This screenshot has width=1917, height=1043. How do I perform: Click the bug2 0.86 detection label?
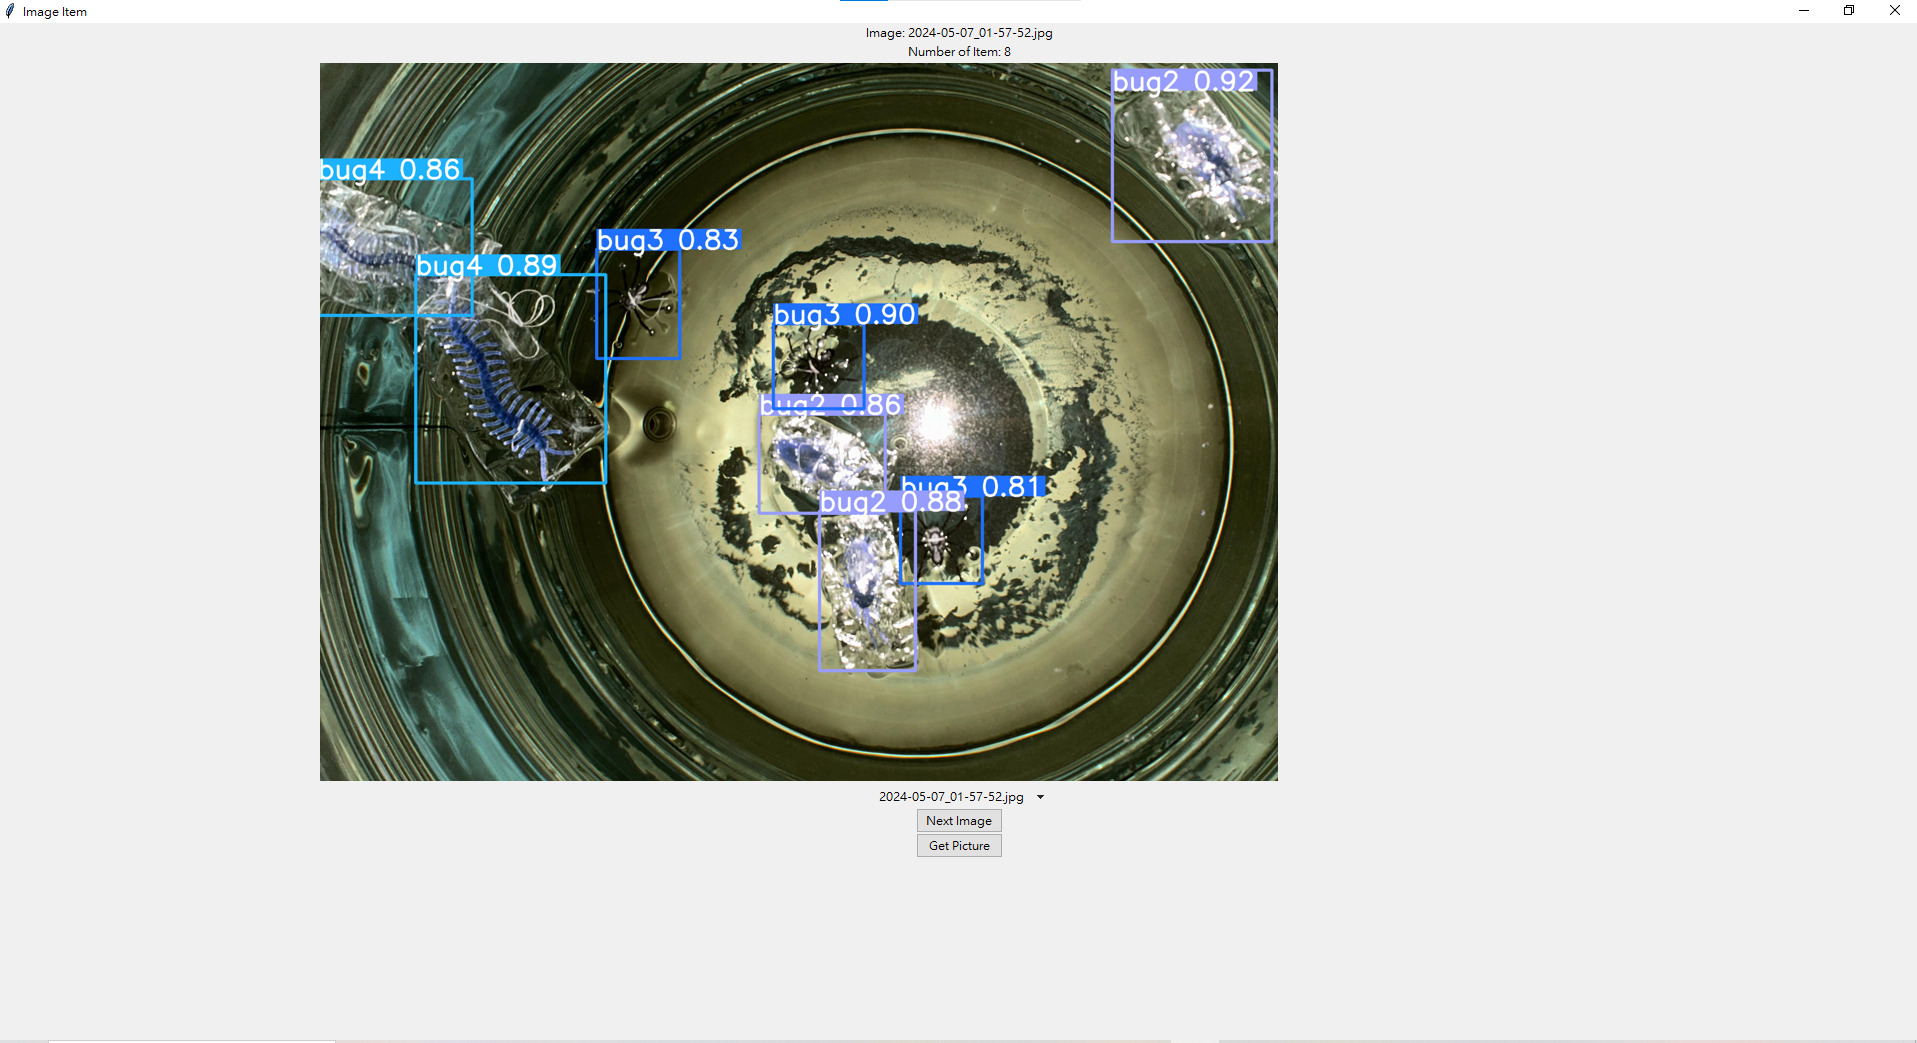(831, 403)
